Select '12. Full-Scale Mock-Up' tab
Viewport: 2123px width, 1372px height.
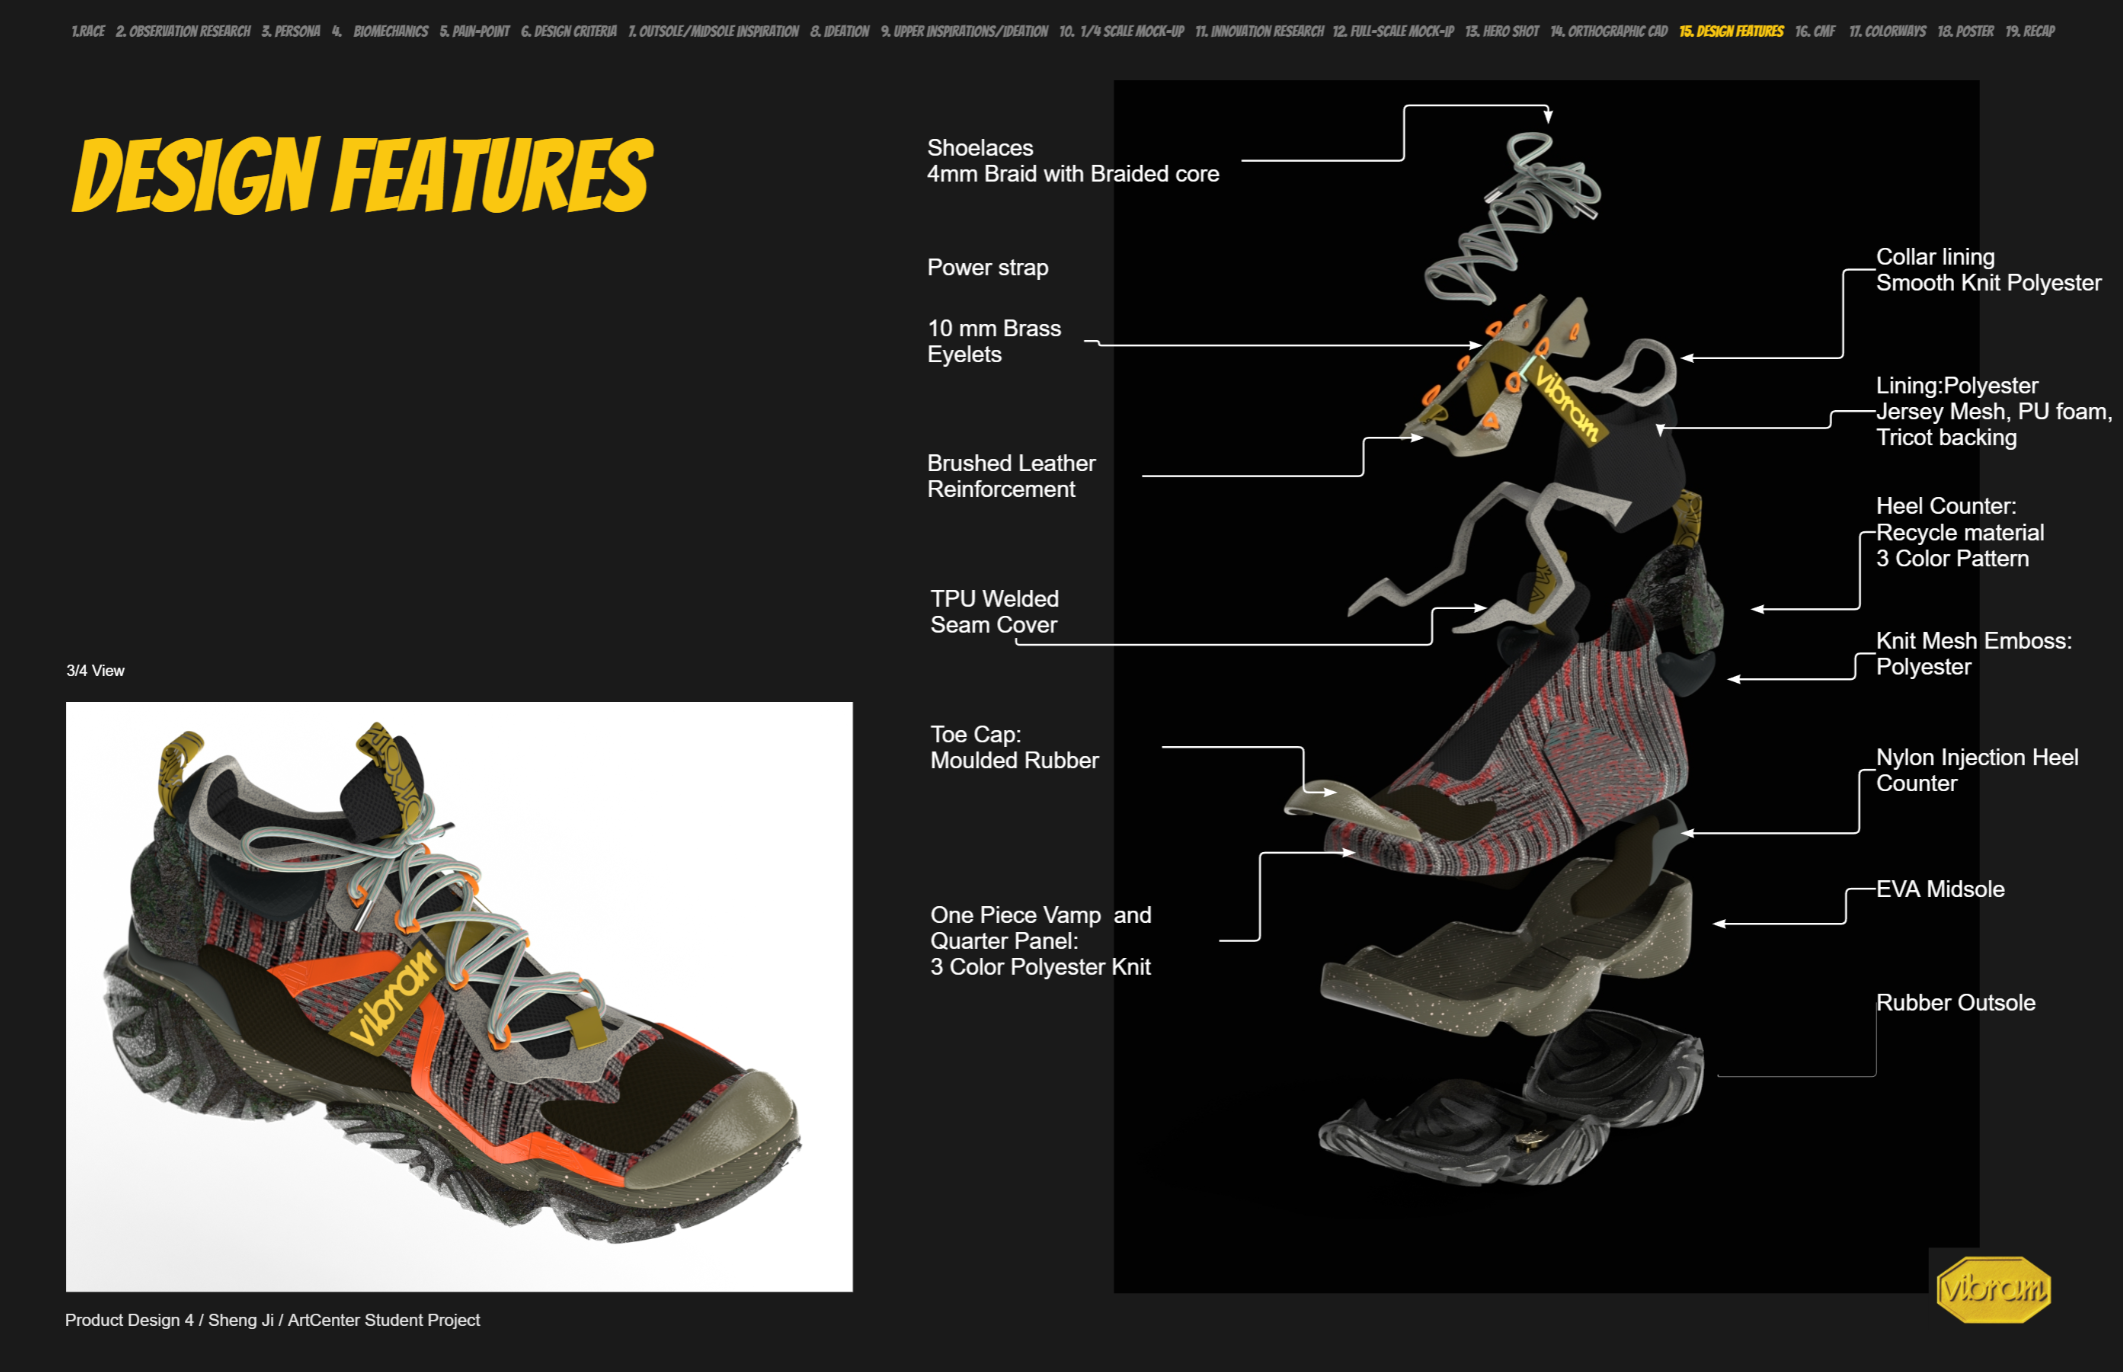tap(1394, 32)
